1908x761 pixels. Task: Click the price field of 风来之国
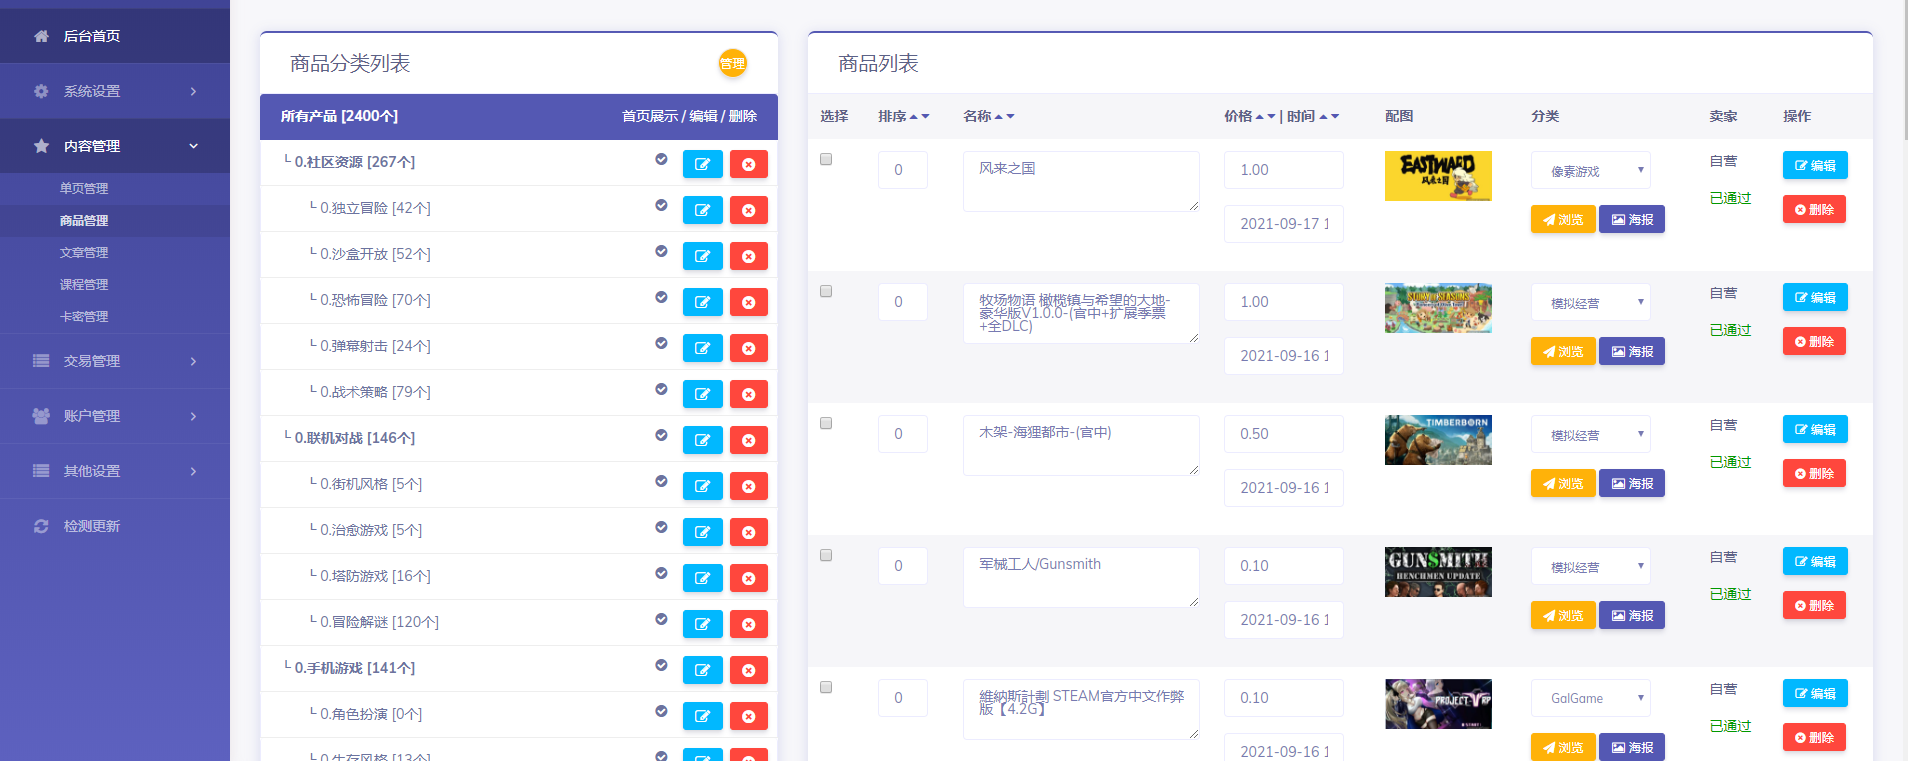[x=1283, y=170]
